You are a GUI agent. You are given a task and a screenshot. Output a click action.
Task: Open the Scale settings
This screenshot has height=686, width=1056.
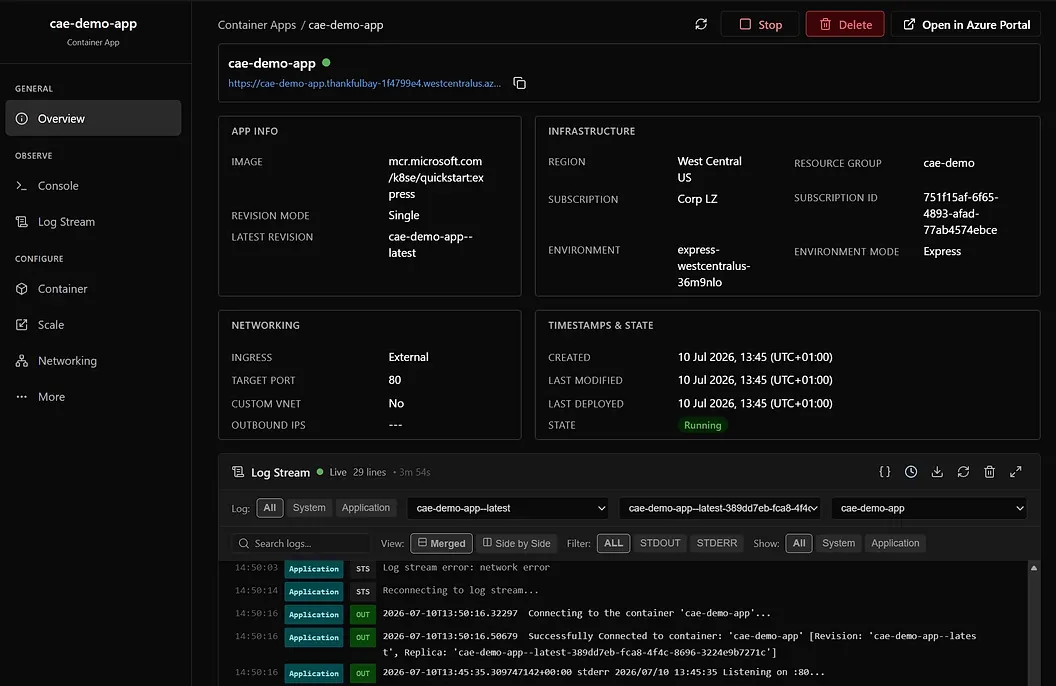click(x=93, y=324)
